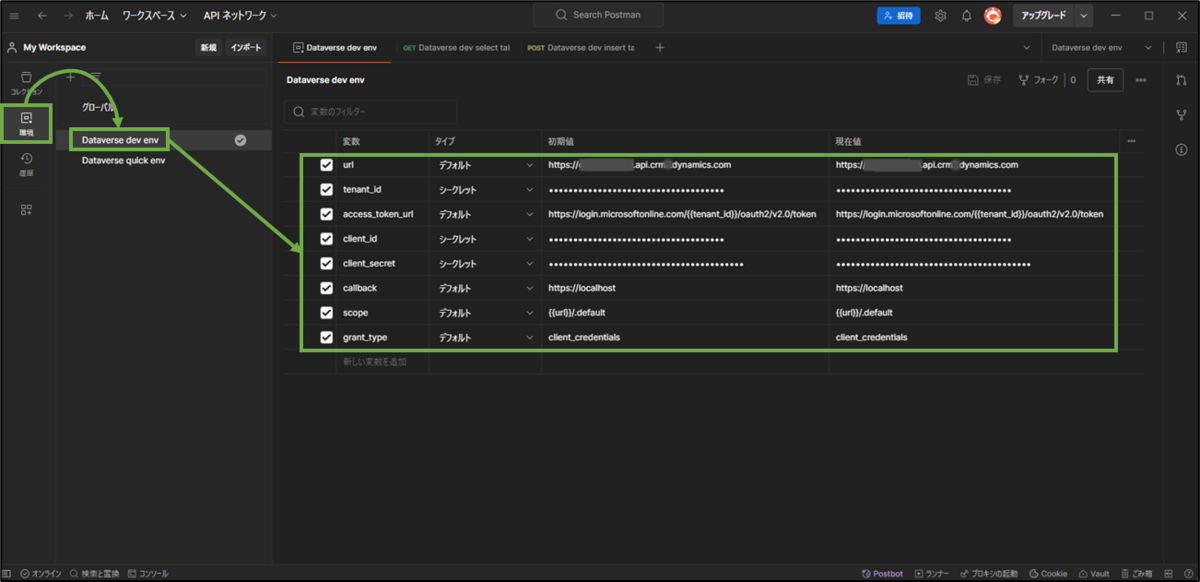Expand the API ネットワーク menu

coord(240,15)
